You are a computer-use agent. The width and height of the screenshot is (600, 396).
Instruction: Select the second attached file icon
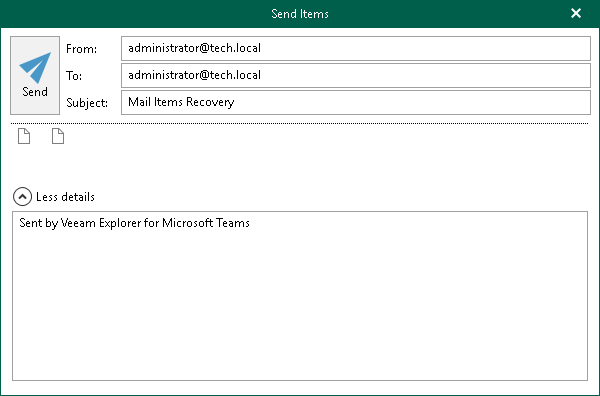tap(58, 136)
